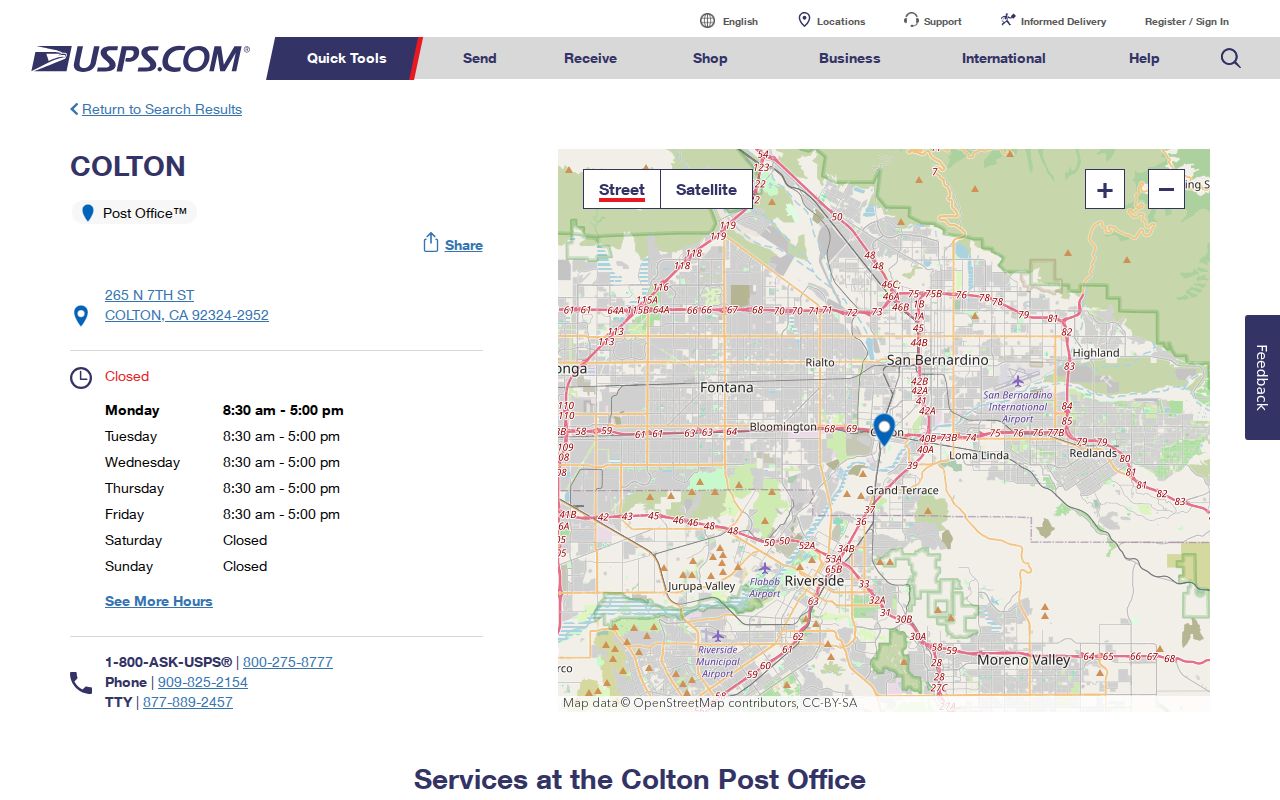Click the TTY 877-889-2457 link

coord(188,702)
